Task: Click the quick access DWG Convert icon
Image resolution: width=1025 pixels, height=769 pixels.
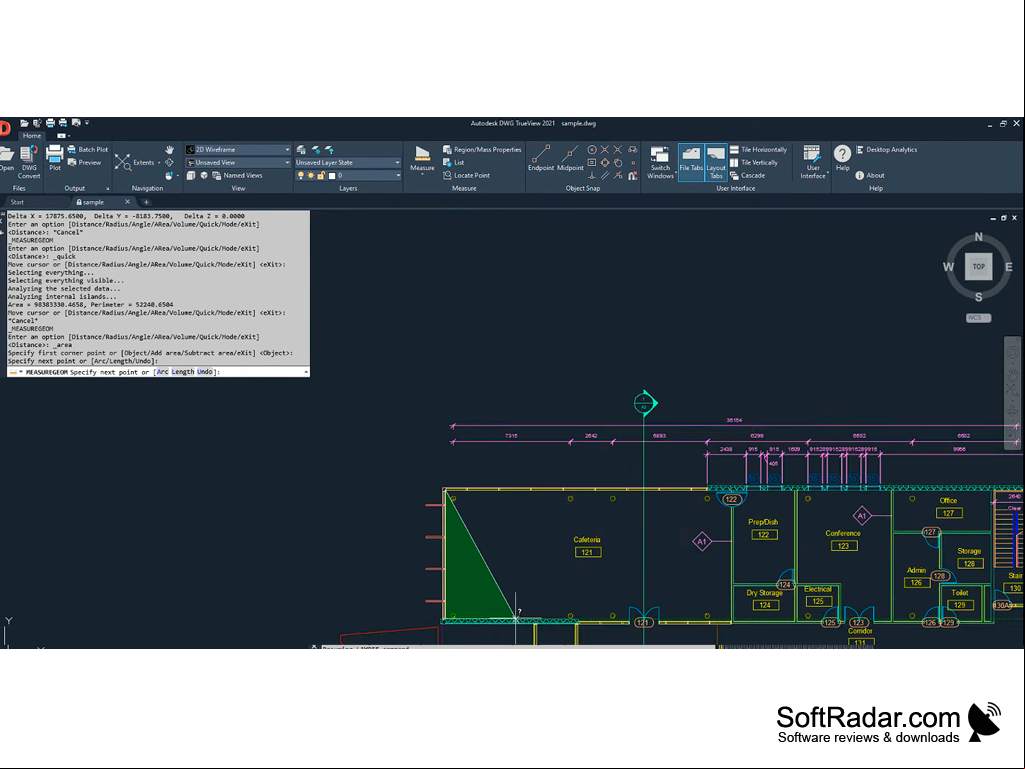Action: click(37, 123)
